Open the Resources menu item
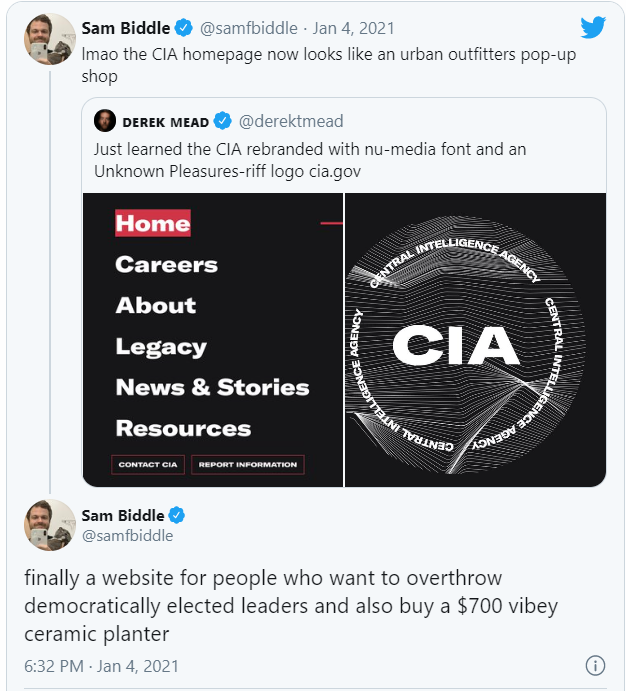This screenshot has height=691, width=626. pos(183,429)
